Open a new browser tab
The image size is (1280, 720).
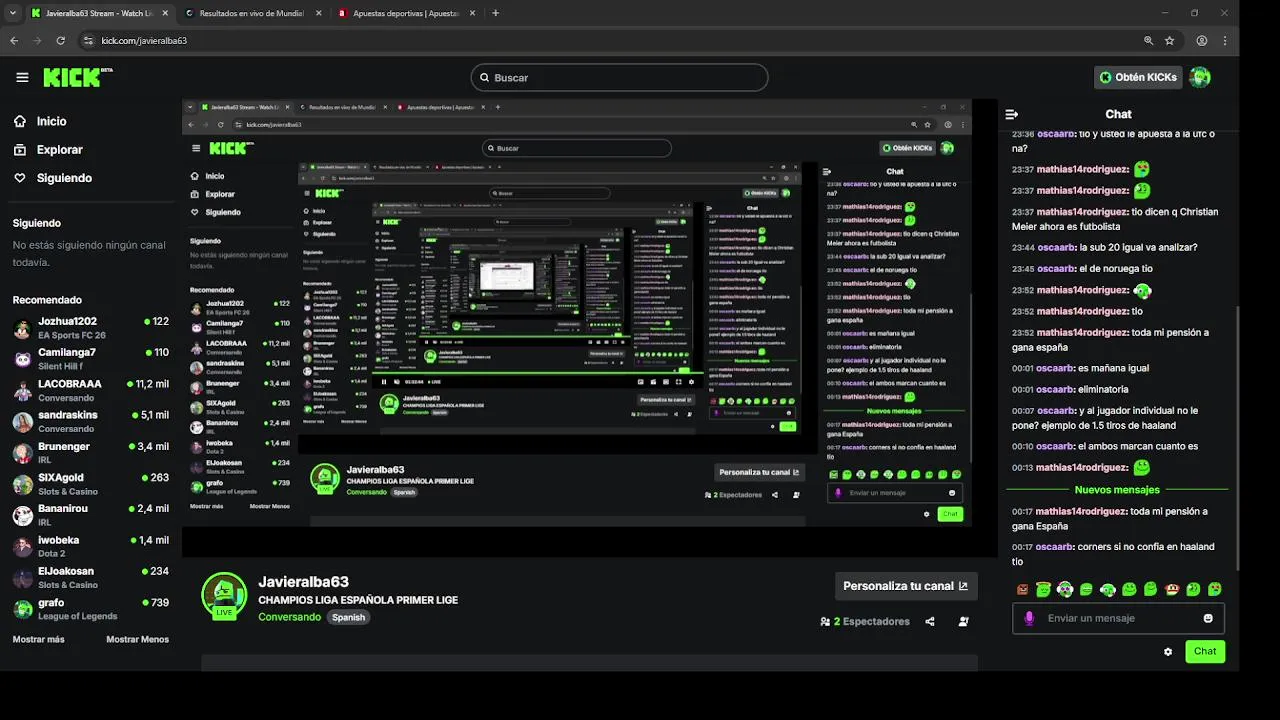496,13
